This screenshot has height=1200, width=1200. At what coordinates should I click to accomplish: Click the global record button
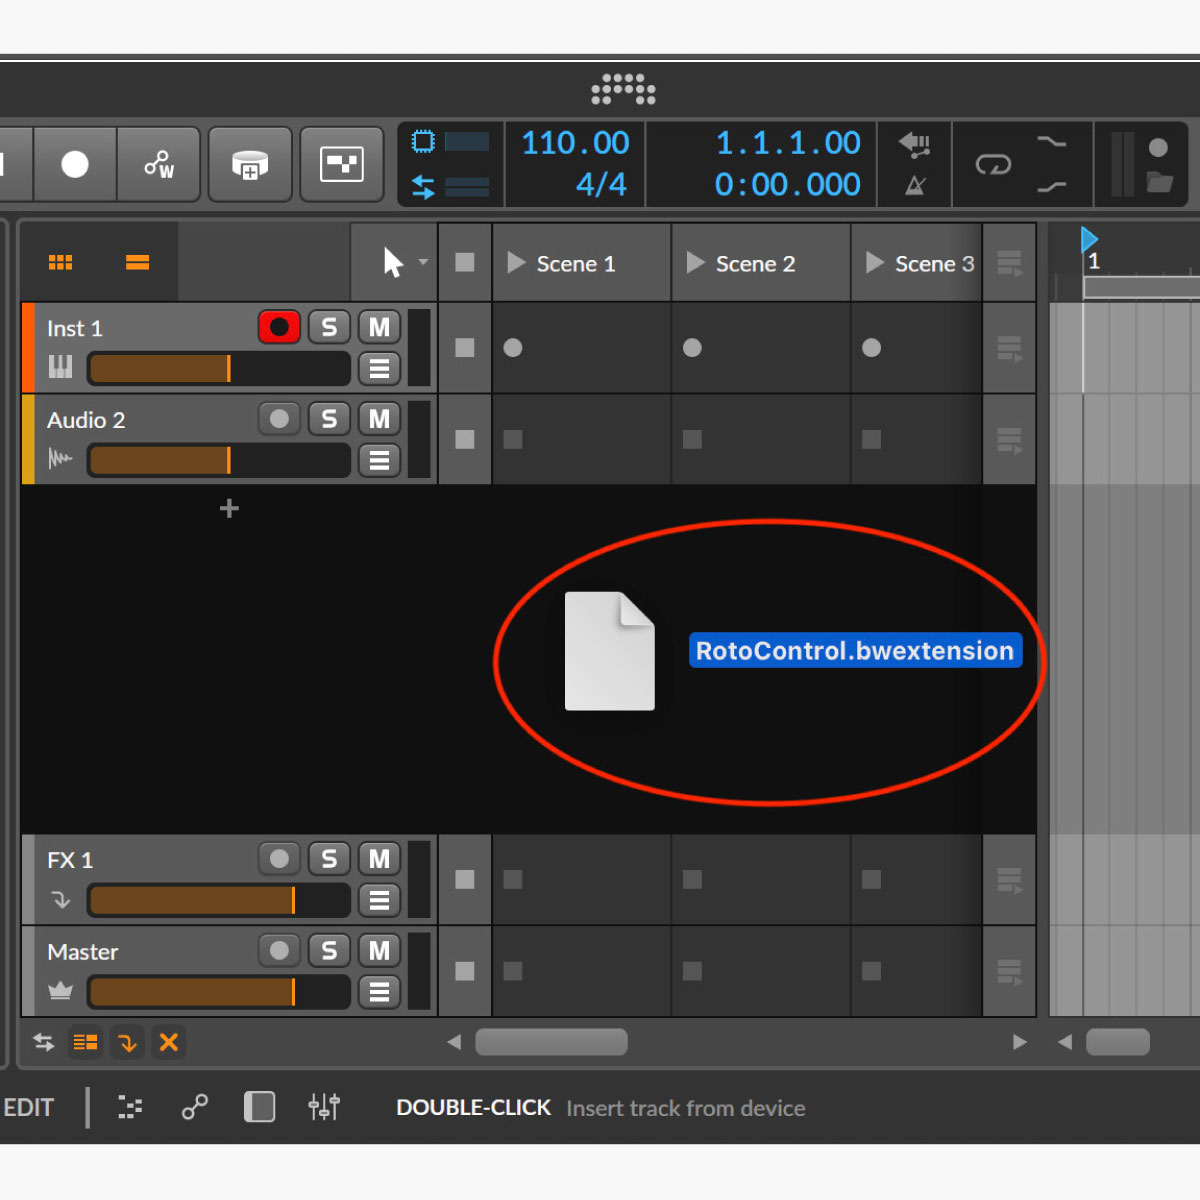pos(75,164)
